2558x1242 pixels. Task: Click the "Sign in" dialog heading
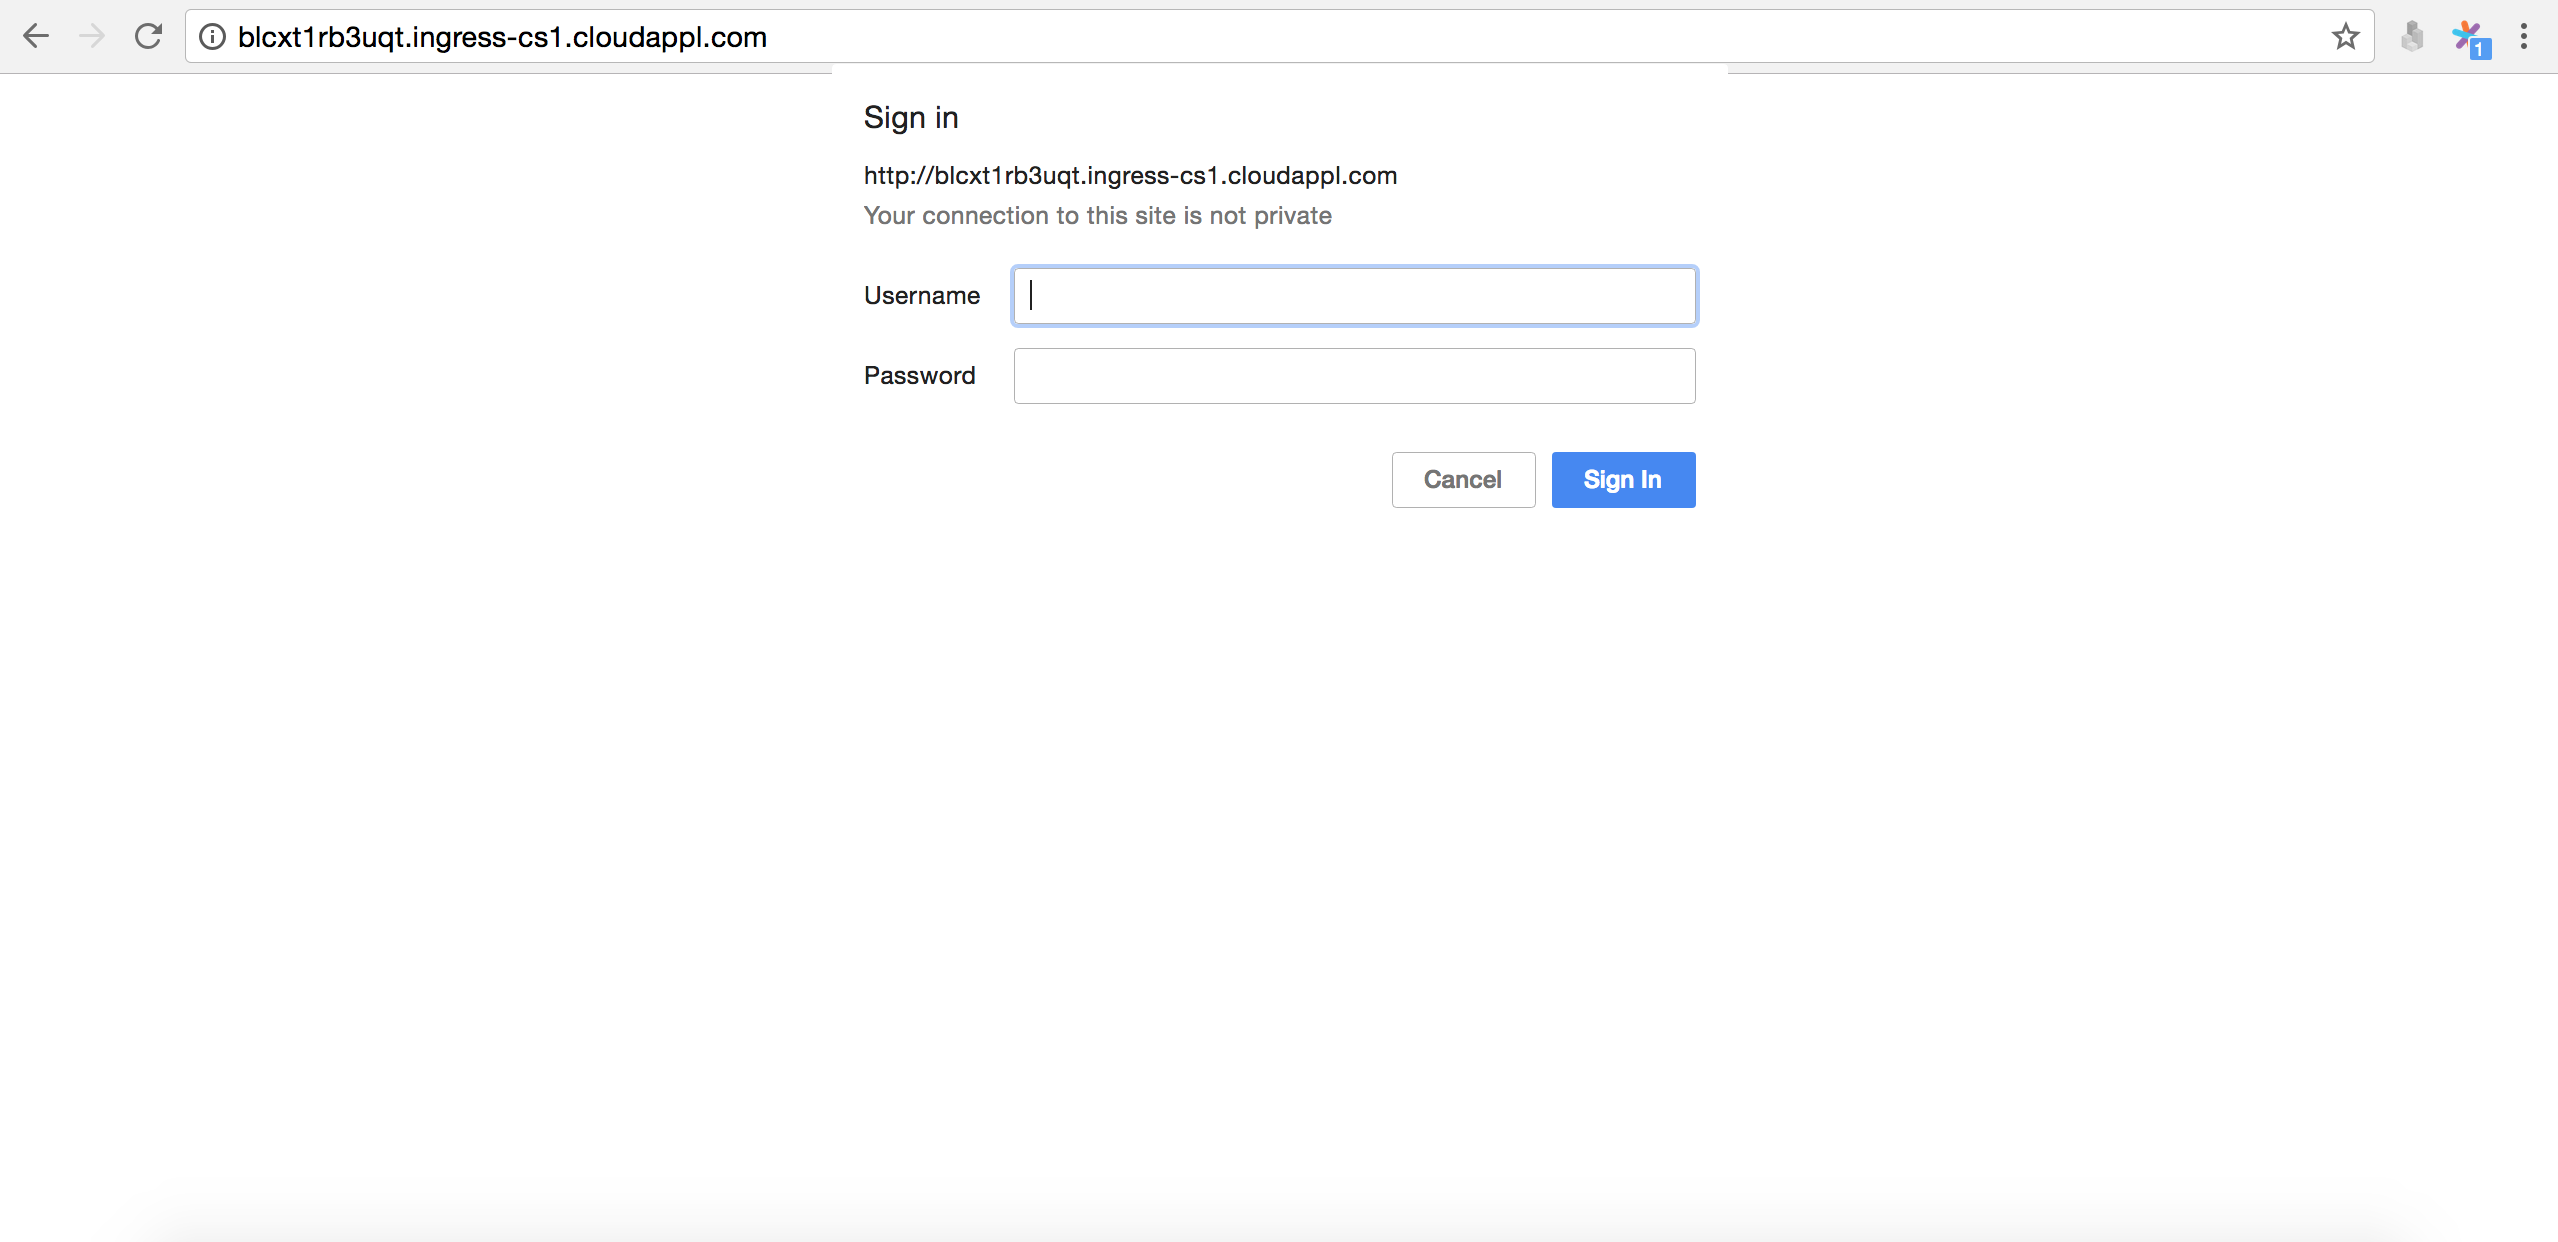tap(910, 118)
